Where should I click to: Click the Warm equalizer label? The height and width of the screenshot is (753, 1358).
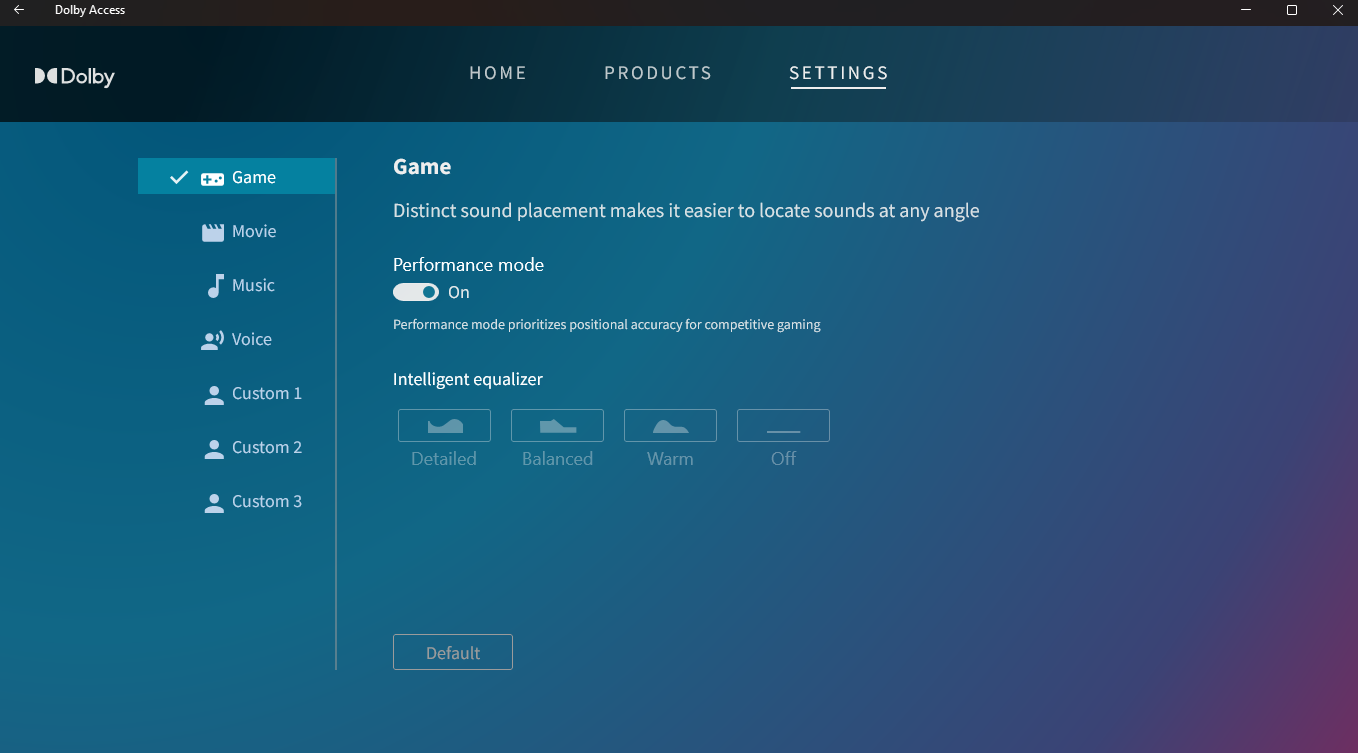670,459
